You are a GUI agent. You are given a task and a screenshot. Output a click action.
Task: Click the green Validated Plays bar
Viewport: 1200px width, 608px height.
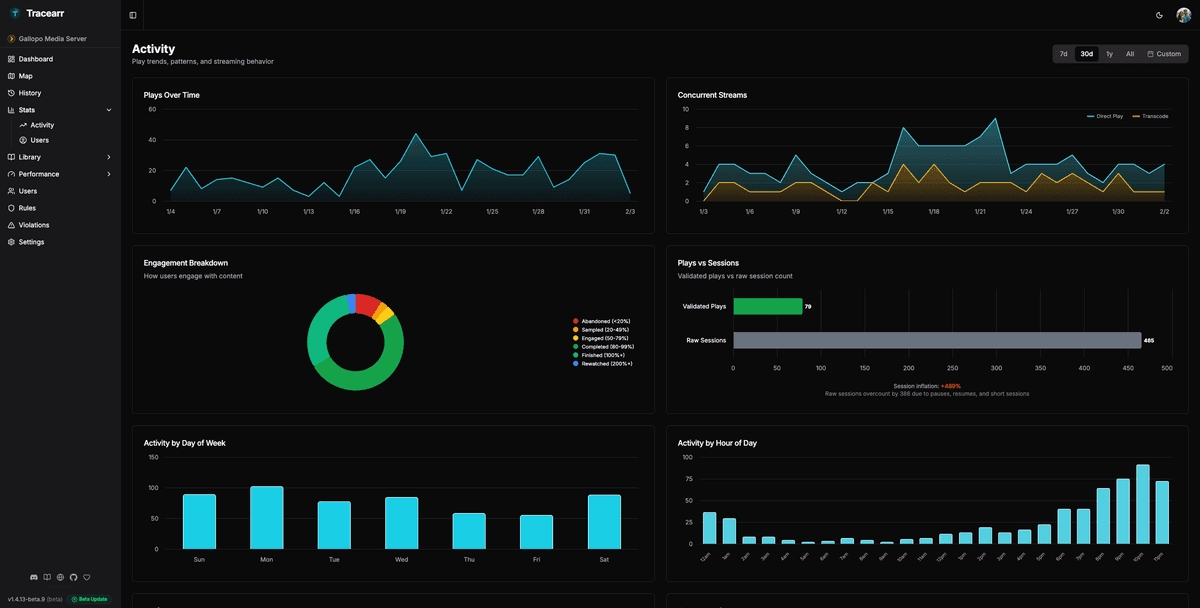pyautogui.click(x=768, y=306)
